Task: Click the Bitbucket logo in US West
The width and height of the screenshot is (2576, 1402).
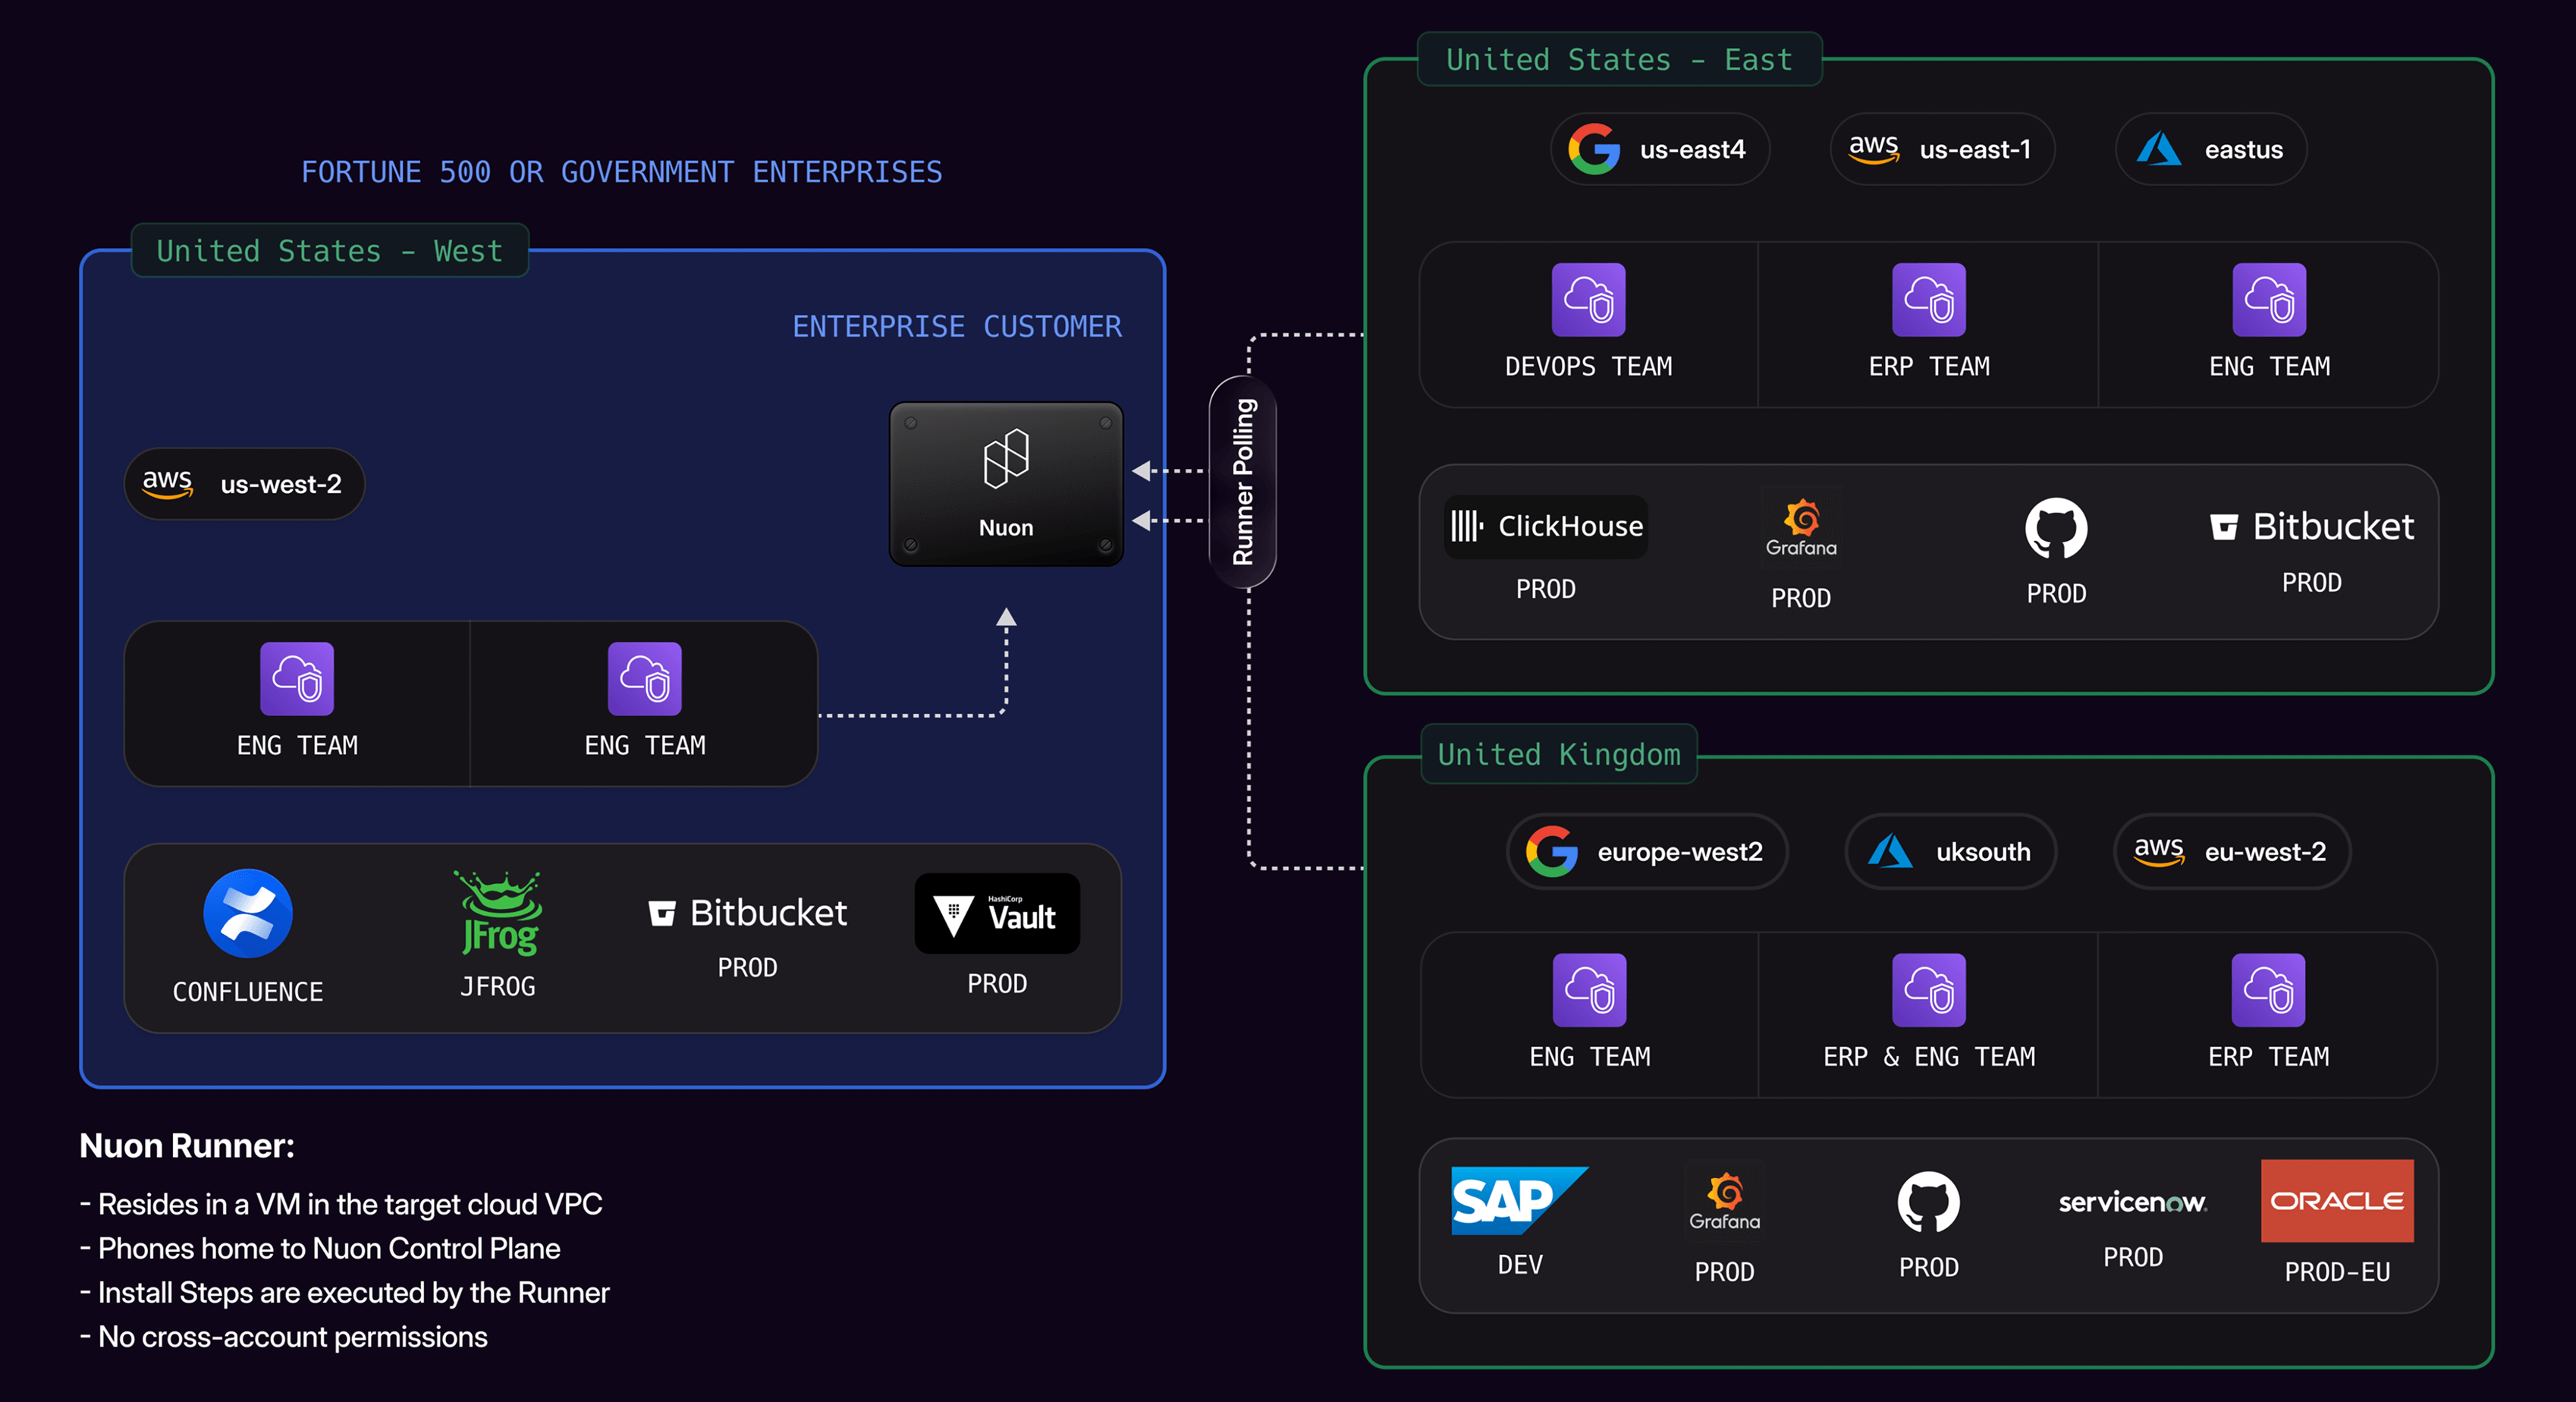Action: [x=748, y=913]
